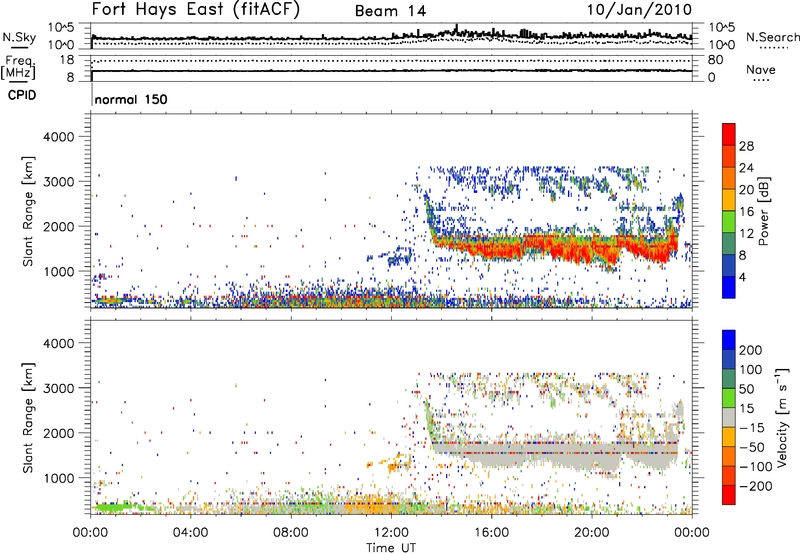Click the '08:00' time axis tick label
The height and width of the screenshot is (554, 800).
(x=291, y=533)
